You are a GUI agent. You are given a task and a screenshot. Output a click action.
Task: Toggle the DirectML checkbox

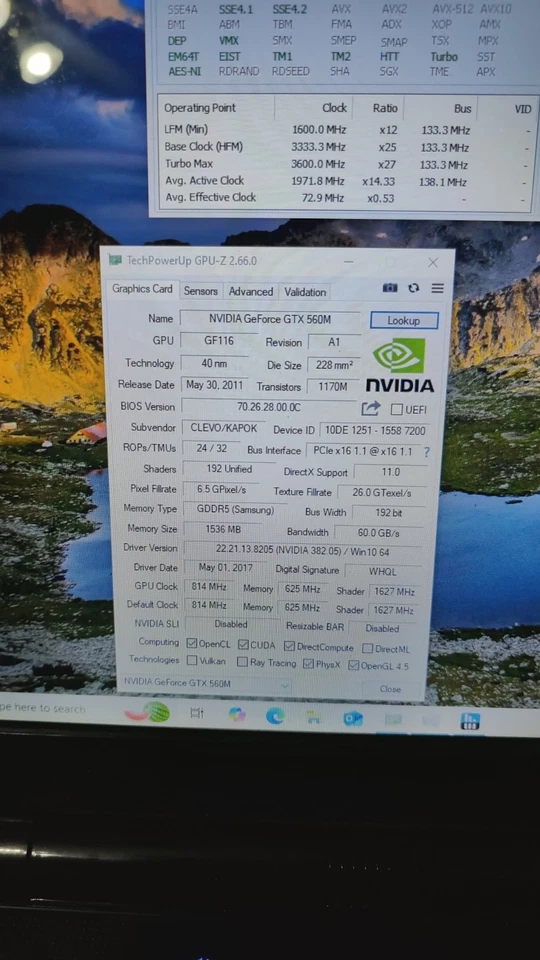click(367, 648)
